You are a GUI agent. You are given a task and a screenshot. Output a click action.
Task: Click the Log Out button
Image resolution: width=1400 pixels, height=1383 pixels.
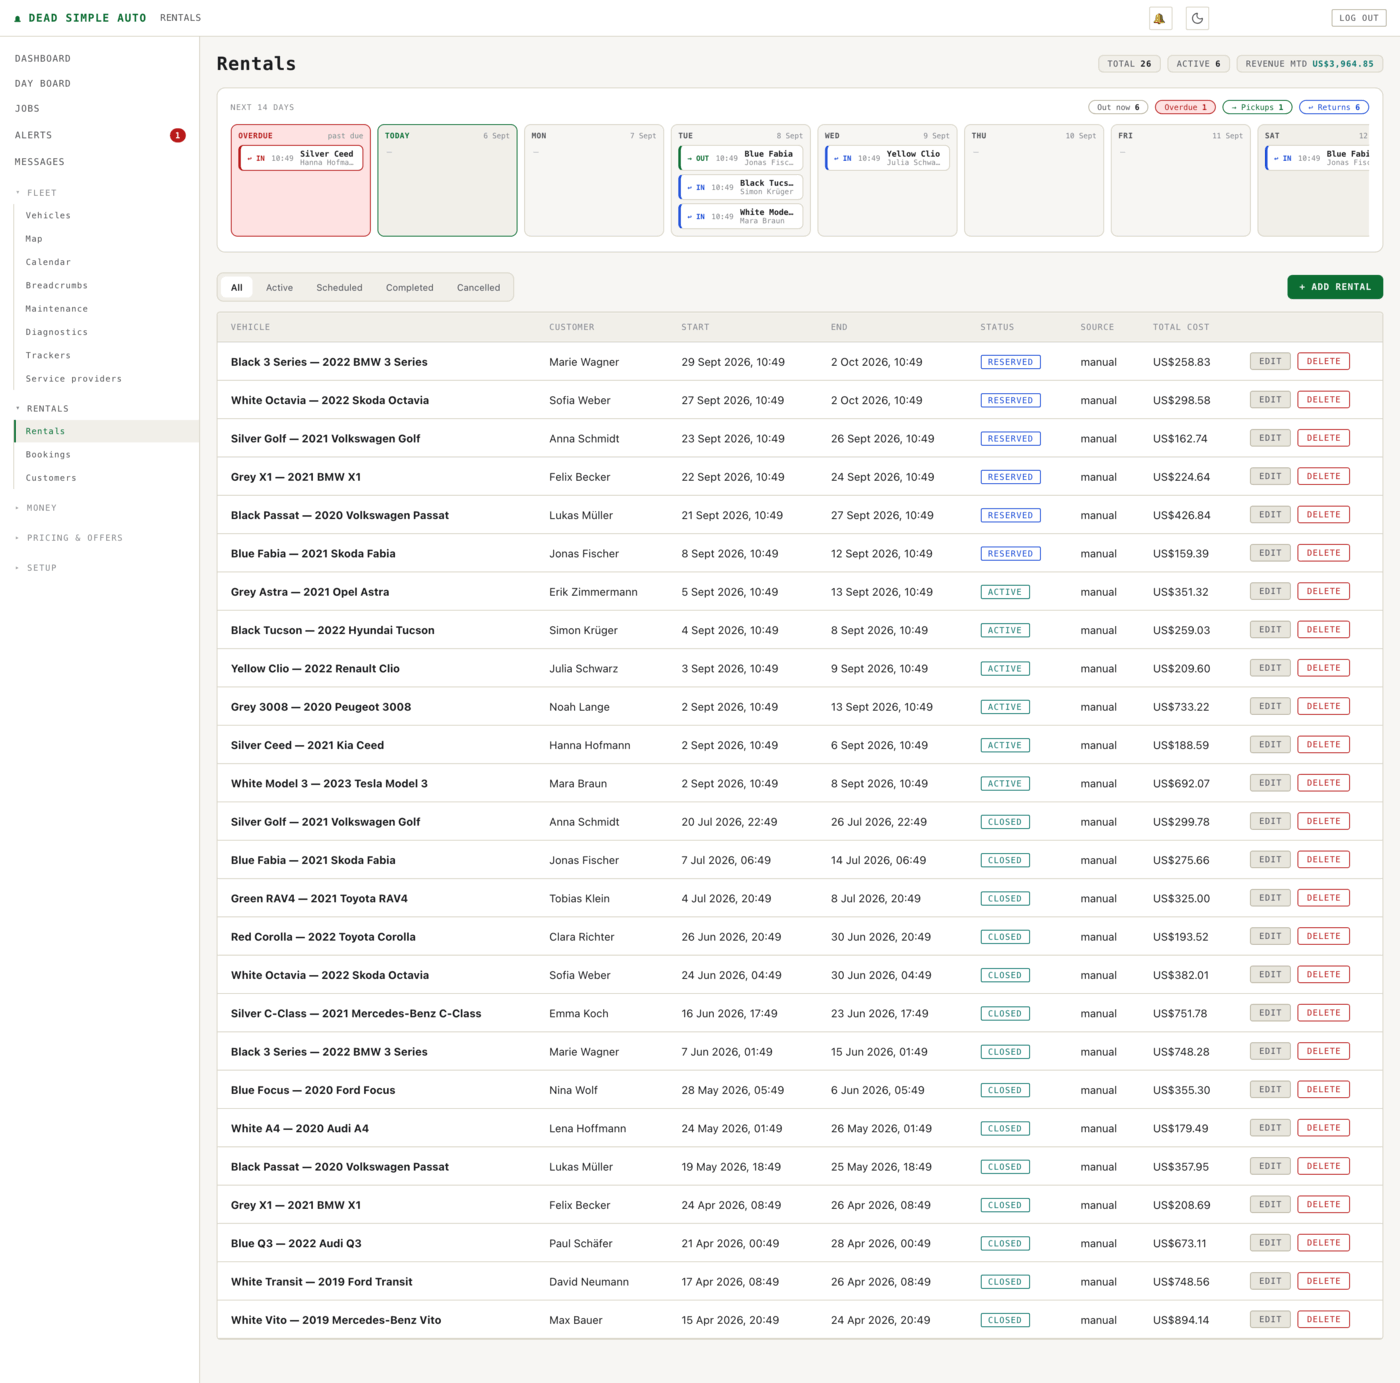(x=1359, y=18)
